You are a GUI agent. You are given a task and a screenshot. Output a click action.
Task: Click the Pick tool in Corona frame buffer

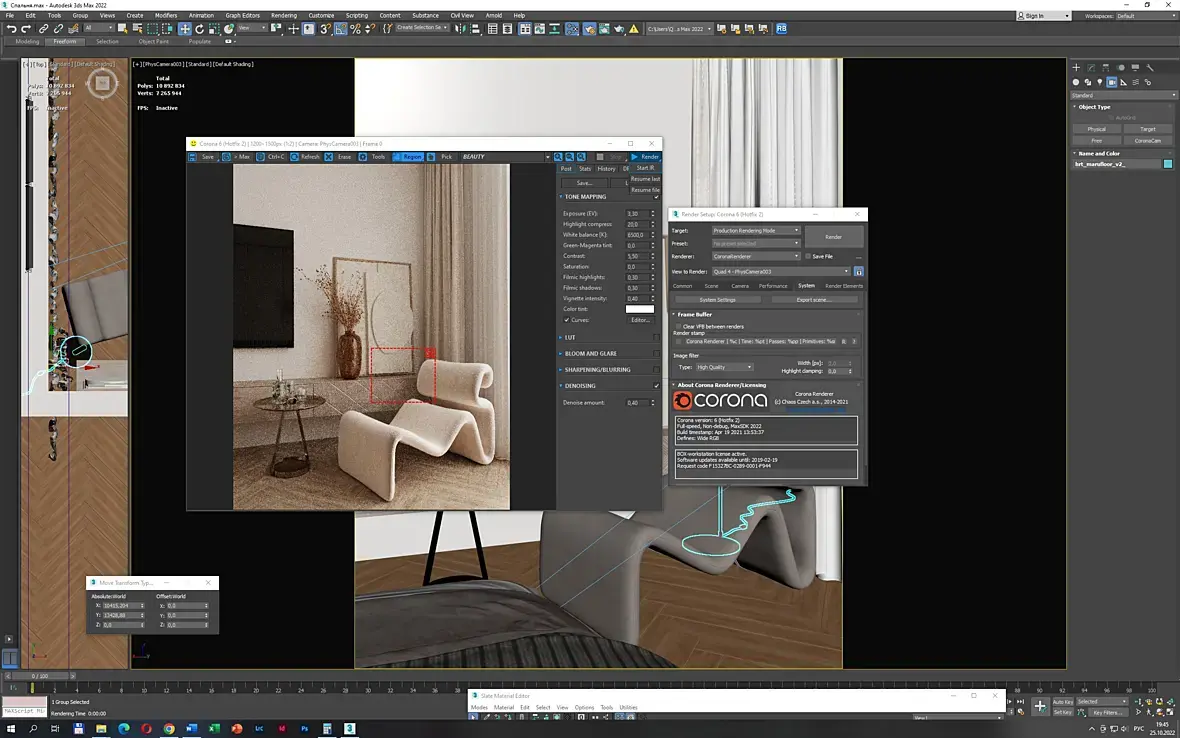[446, 157]
